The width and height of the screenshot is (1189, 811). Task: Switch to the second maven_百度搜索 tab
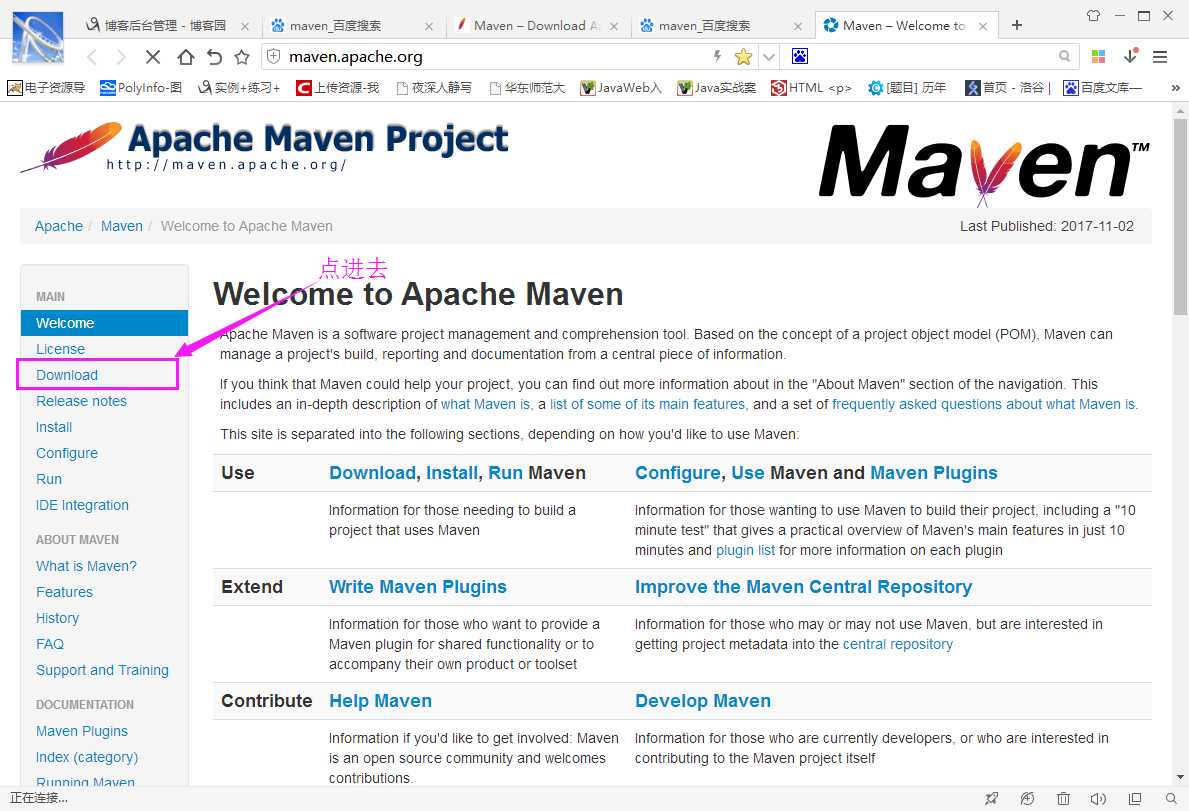pyautogui.click(x=720, y=26)
